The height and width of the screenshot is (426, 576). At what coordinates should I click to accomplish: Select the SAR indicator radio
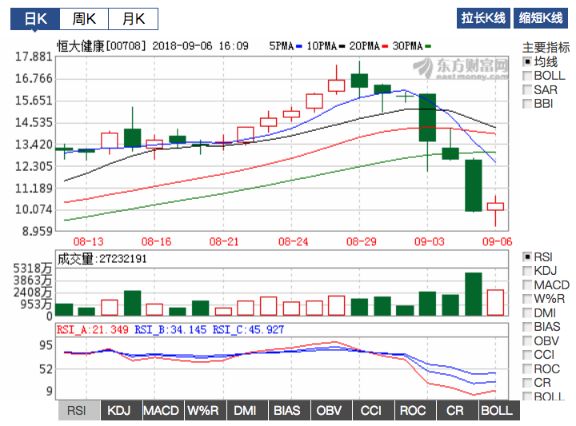(x=527, y=90)
